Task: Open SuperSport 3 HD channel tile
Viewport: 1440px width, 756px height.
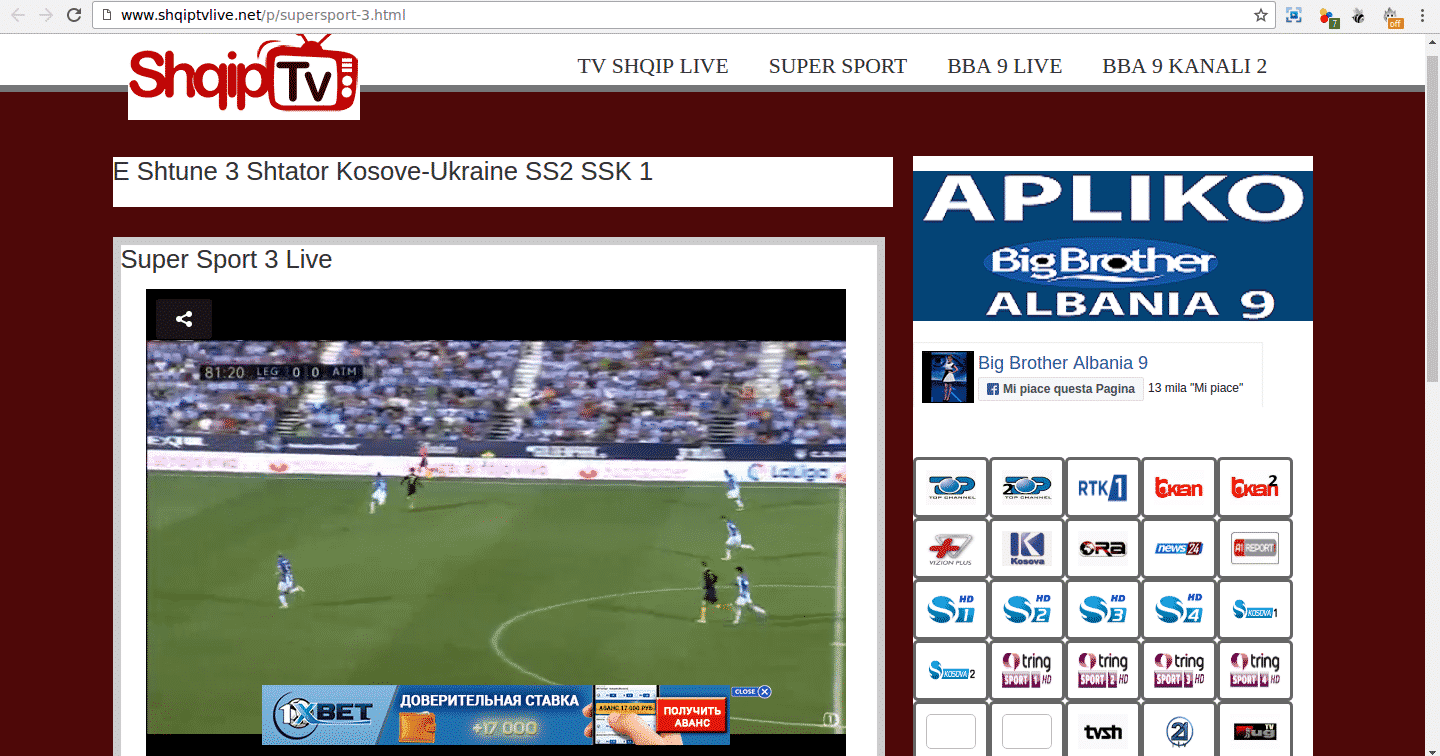Action: coord(1103,610)
